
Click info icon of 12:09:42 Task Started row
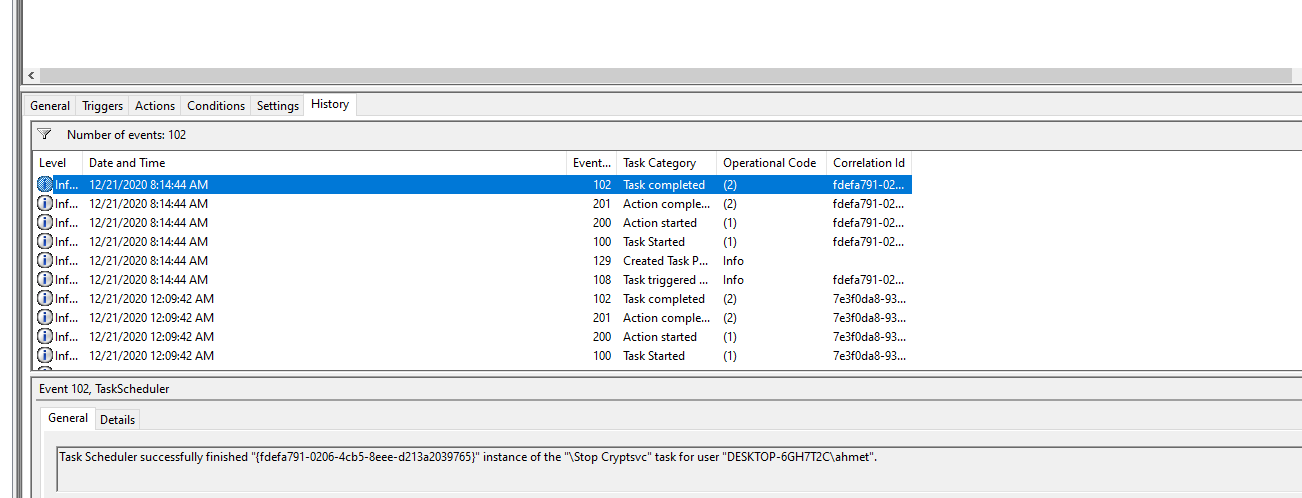(x=45, y=356)
